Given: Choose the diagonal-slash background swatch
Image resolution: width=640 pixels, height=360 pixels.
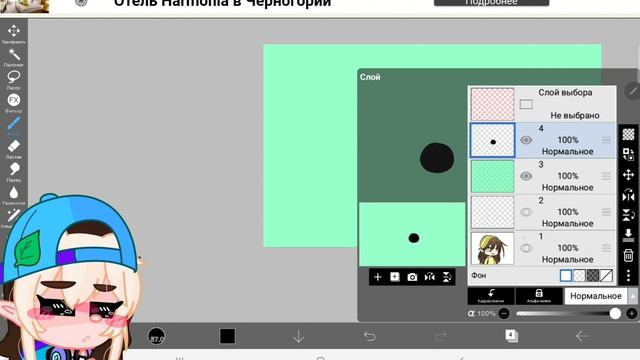Looking at the screenshot, I should (606, 276).
